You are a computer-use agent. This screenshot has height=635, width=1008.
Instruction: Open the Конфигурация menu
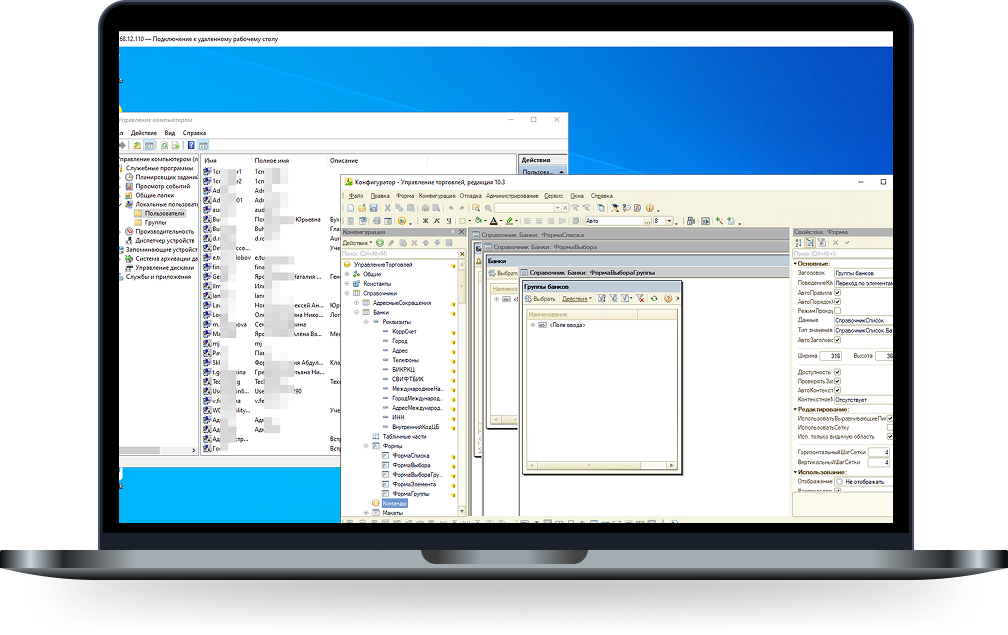click(437, 196)
